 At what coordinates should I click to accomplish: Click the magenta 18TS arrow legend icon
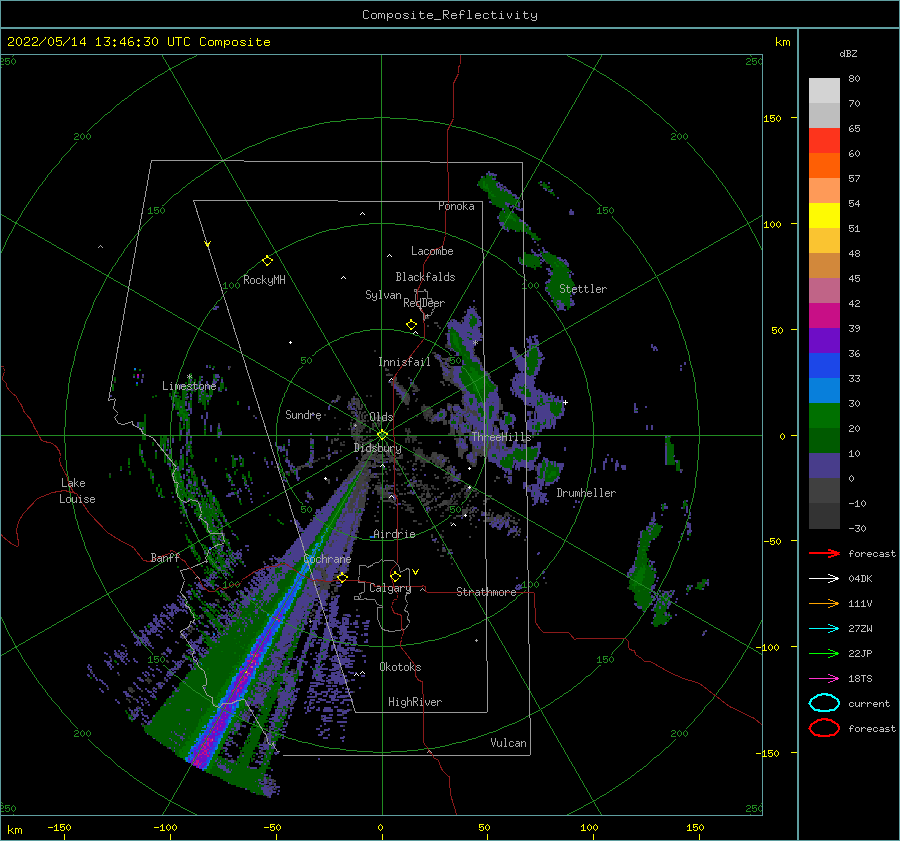pos(824,679)
